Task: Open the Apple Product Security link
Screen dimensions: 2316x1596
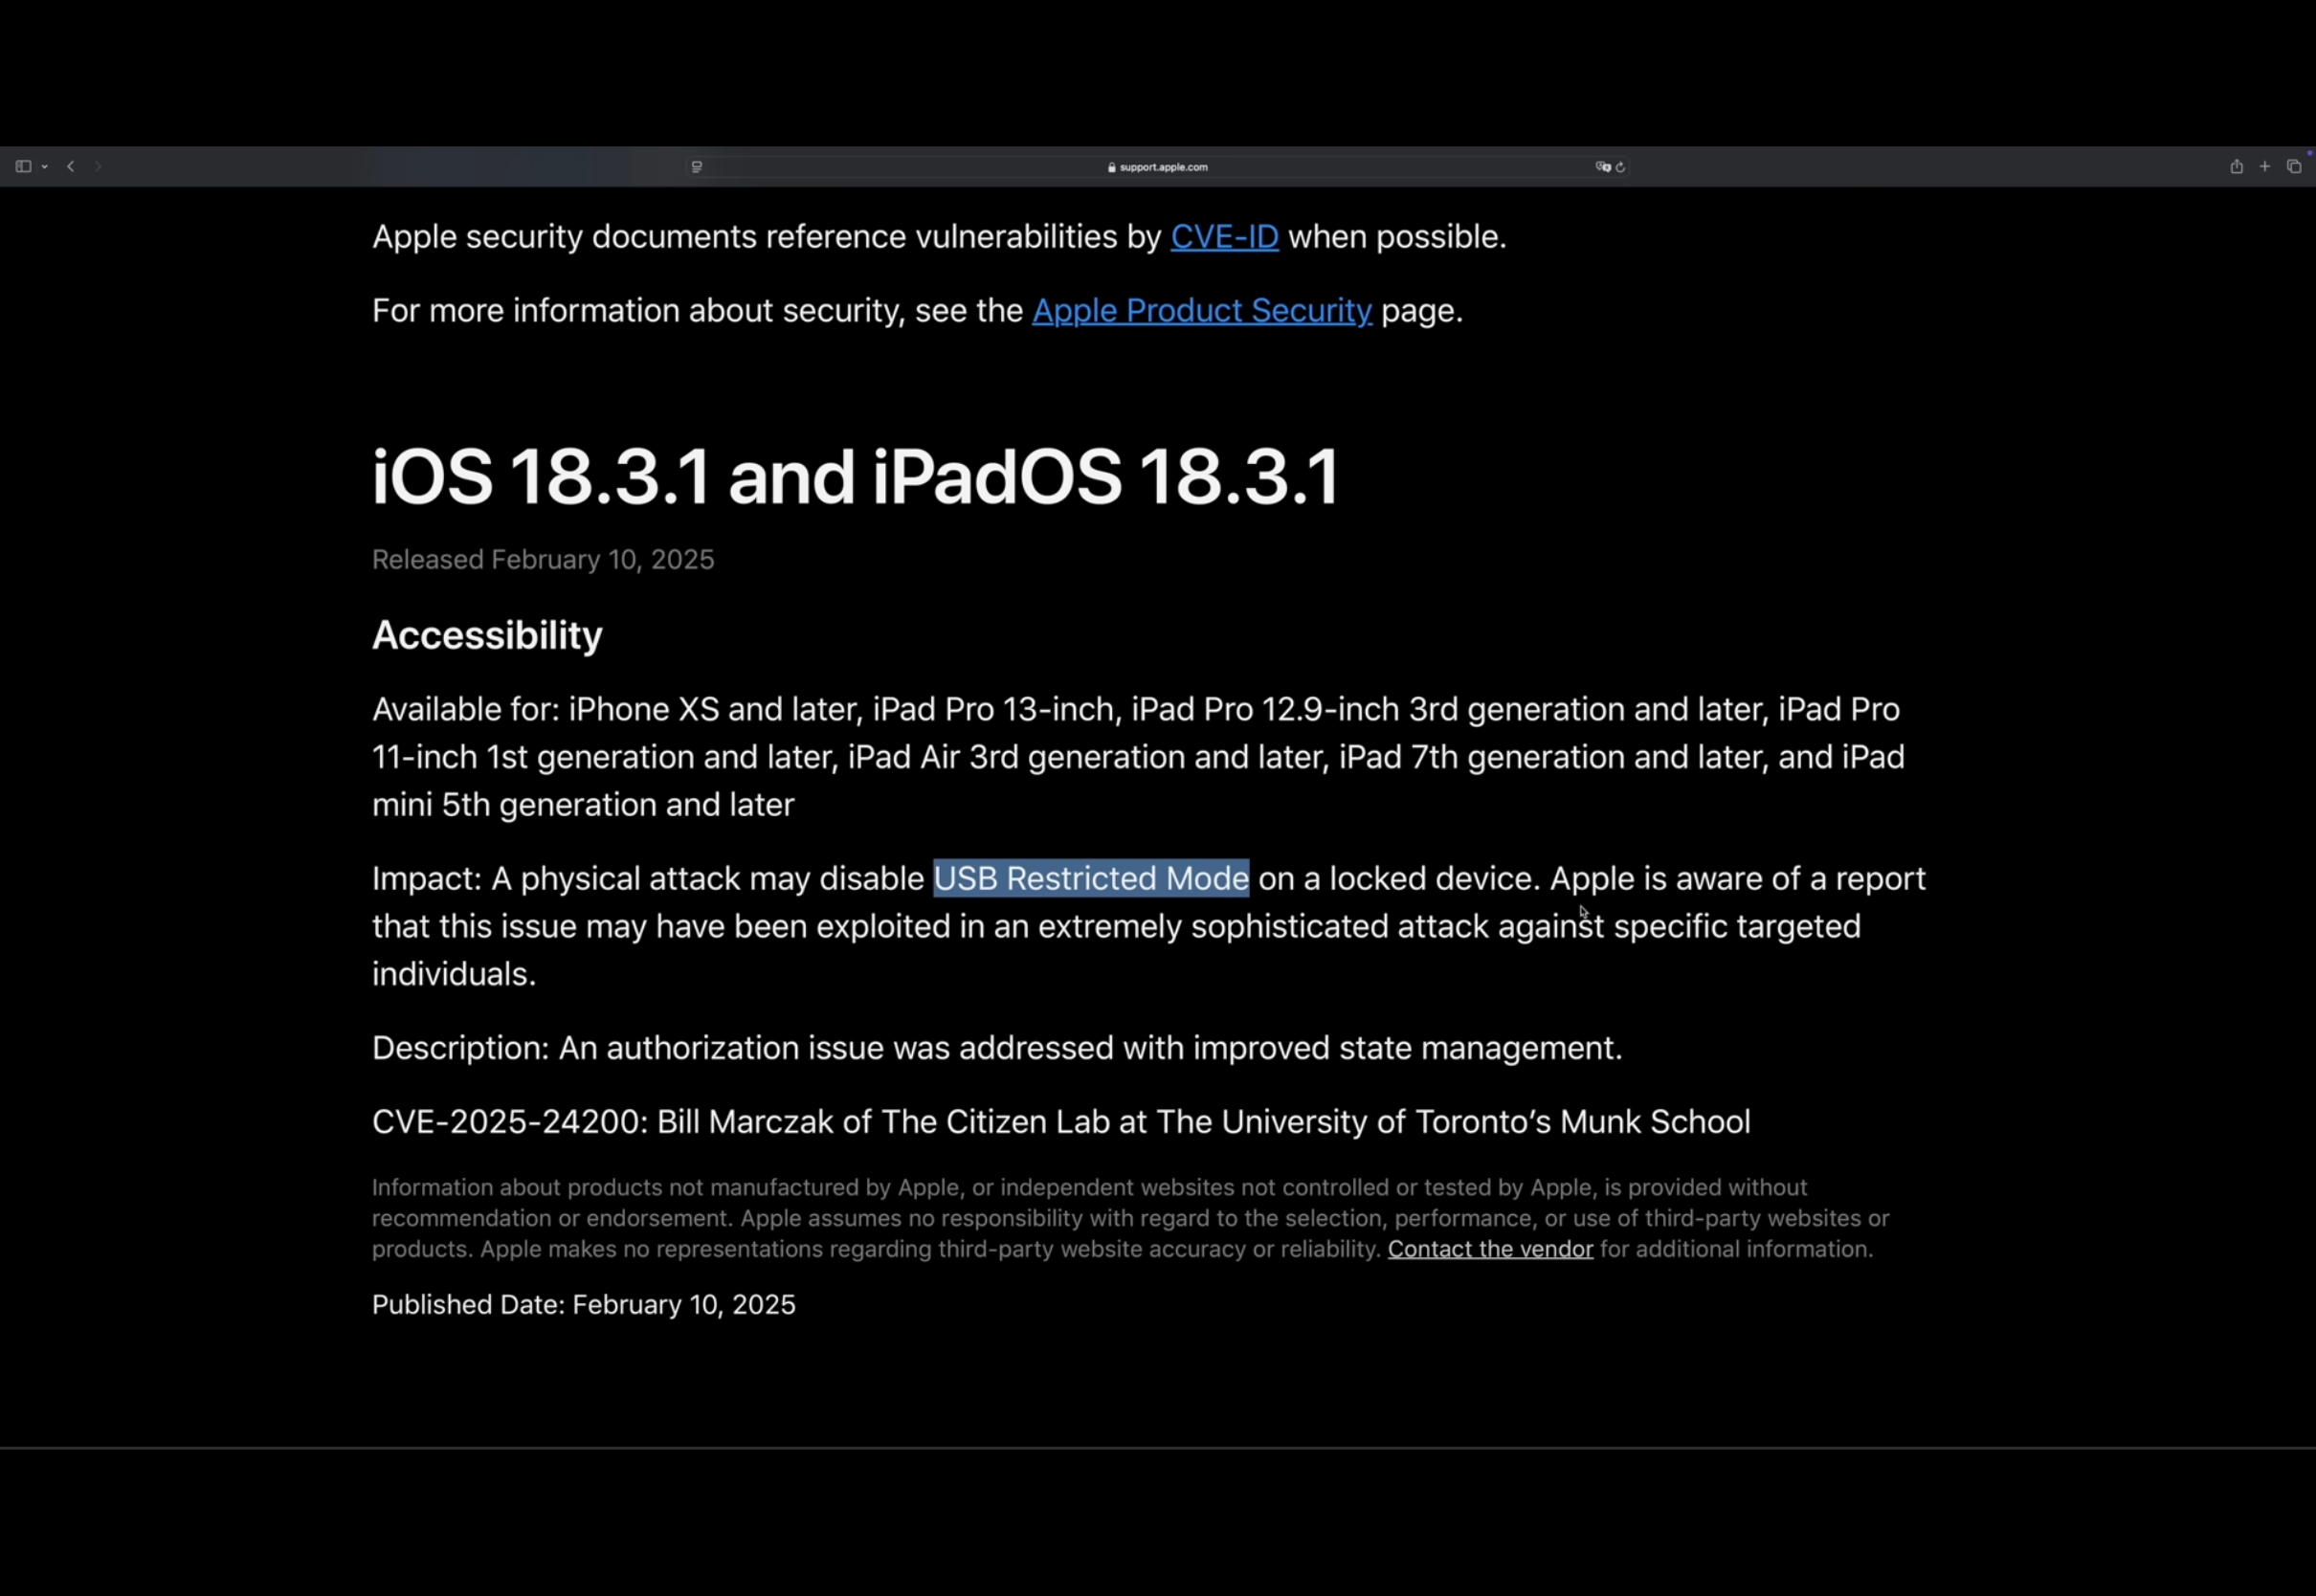Action: (1201, 311)
